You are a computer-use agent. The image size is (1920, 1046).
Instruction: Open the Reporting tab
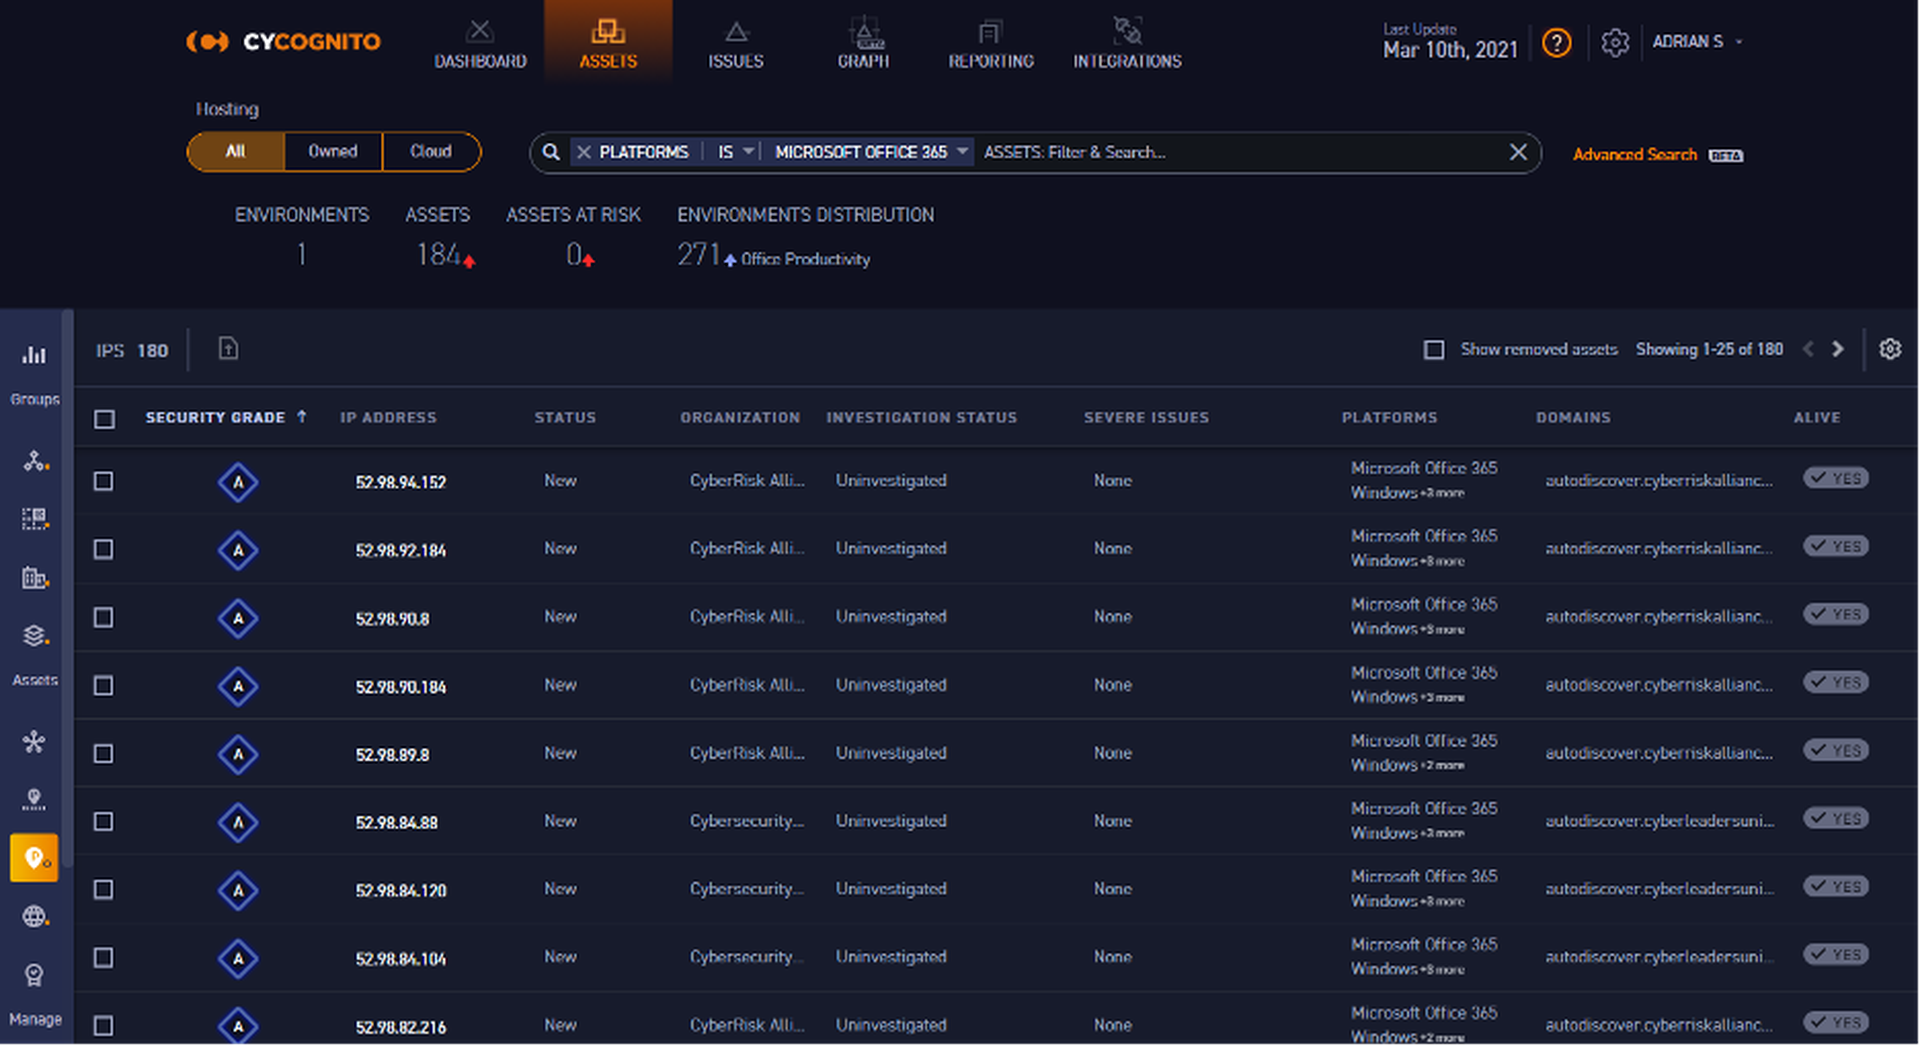click(991, 43)
